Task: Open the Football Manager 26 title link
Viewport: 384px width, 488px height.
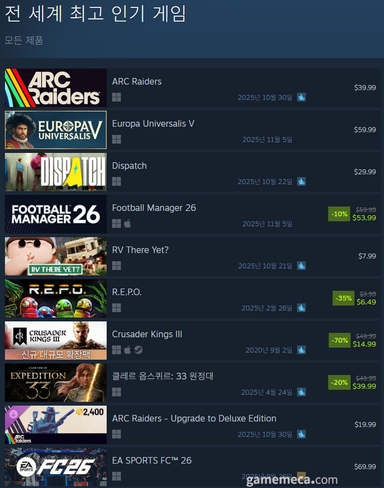Action: [x=154, y=208]
